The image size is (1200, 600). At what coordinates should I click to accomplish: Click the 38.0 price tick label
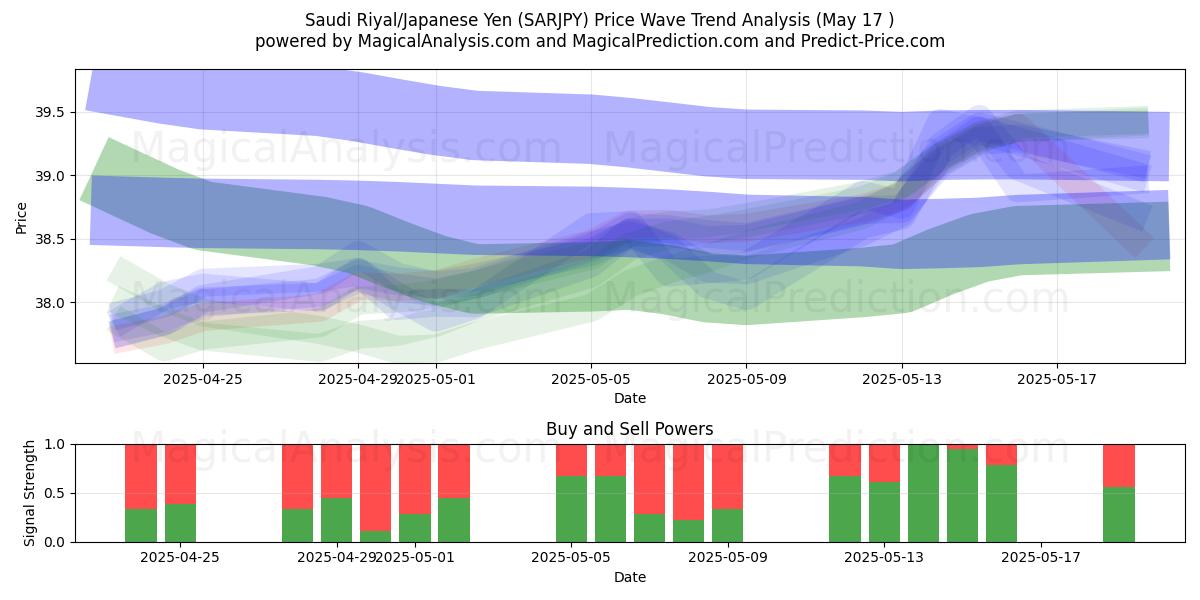[x=51, y=303]
